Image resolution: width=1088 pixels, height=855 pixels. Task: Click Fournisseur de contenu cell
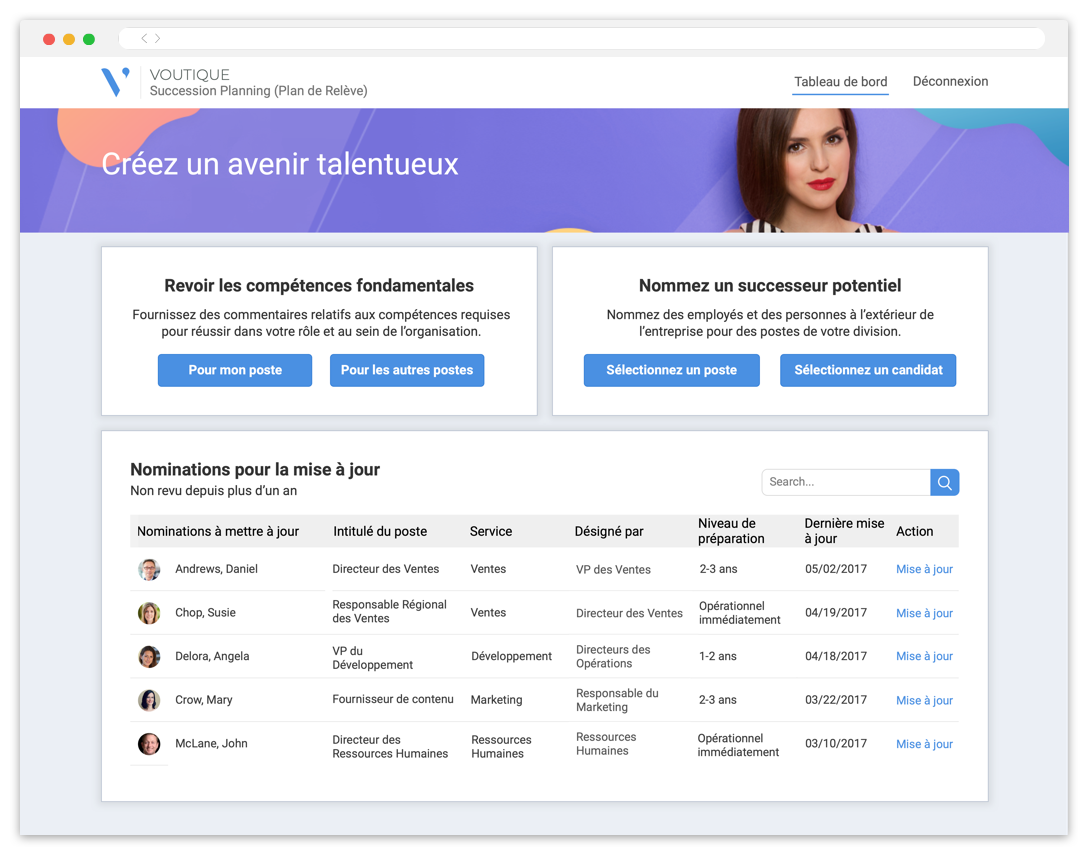coord(393,700)
